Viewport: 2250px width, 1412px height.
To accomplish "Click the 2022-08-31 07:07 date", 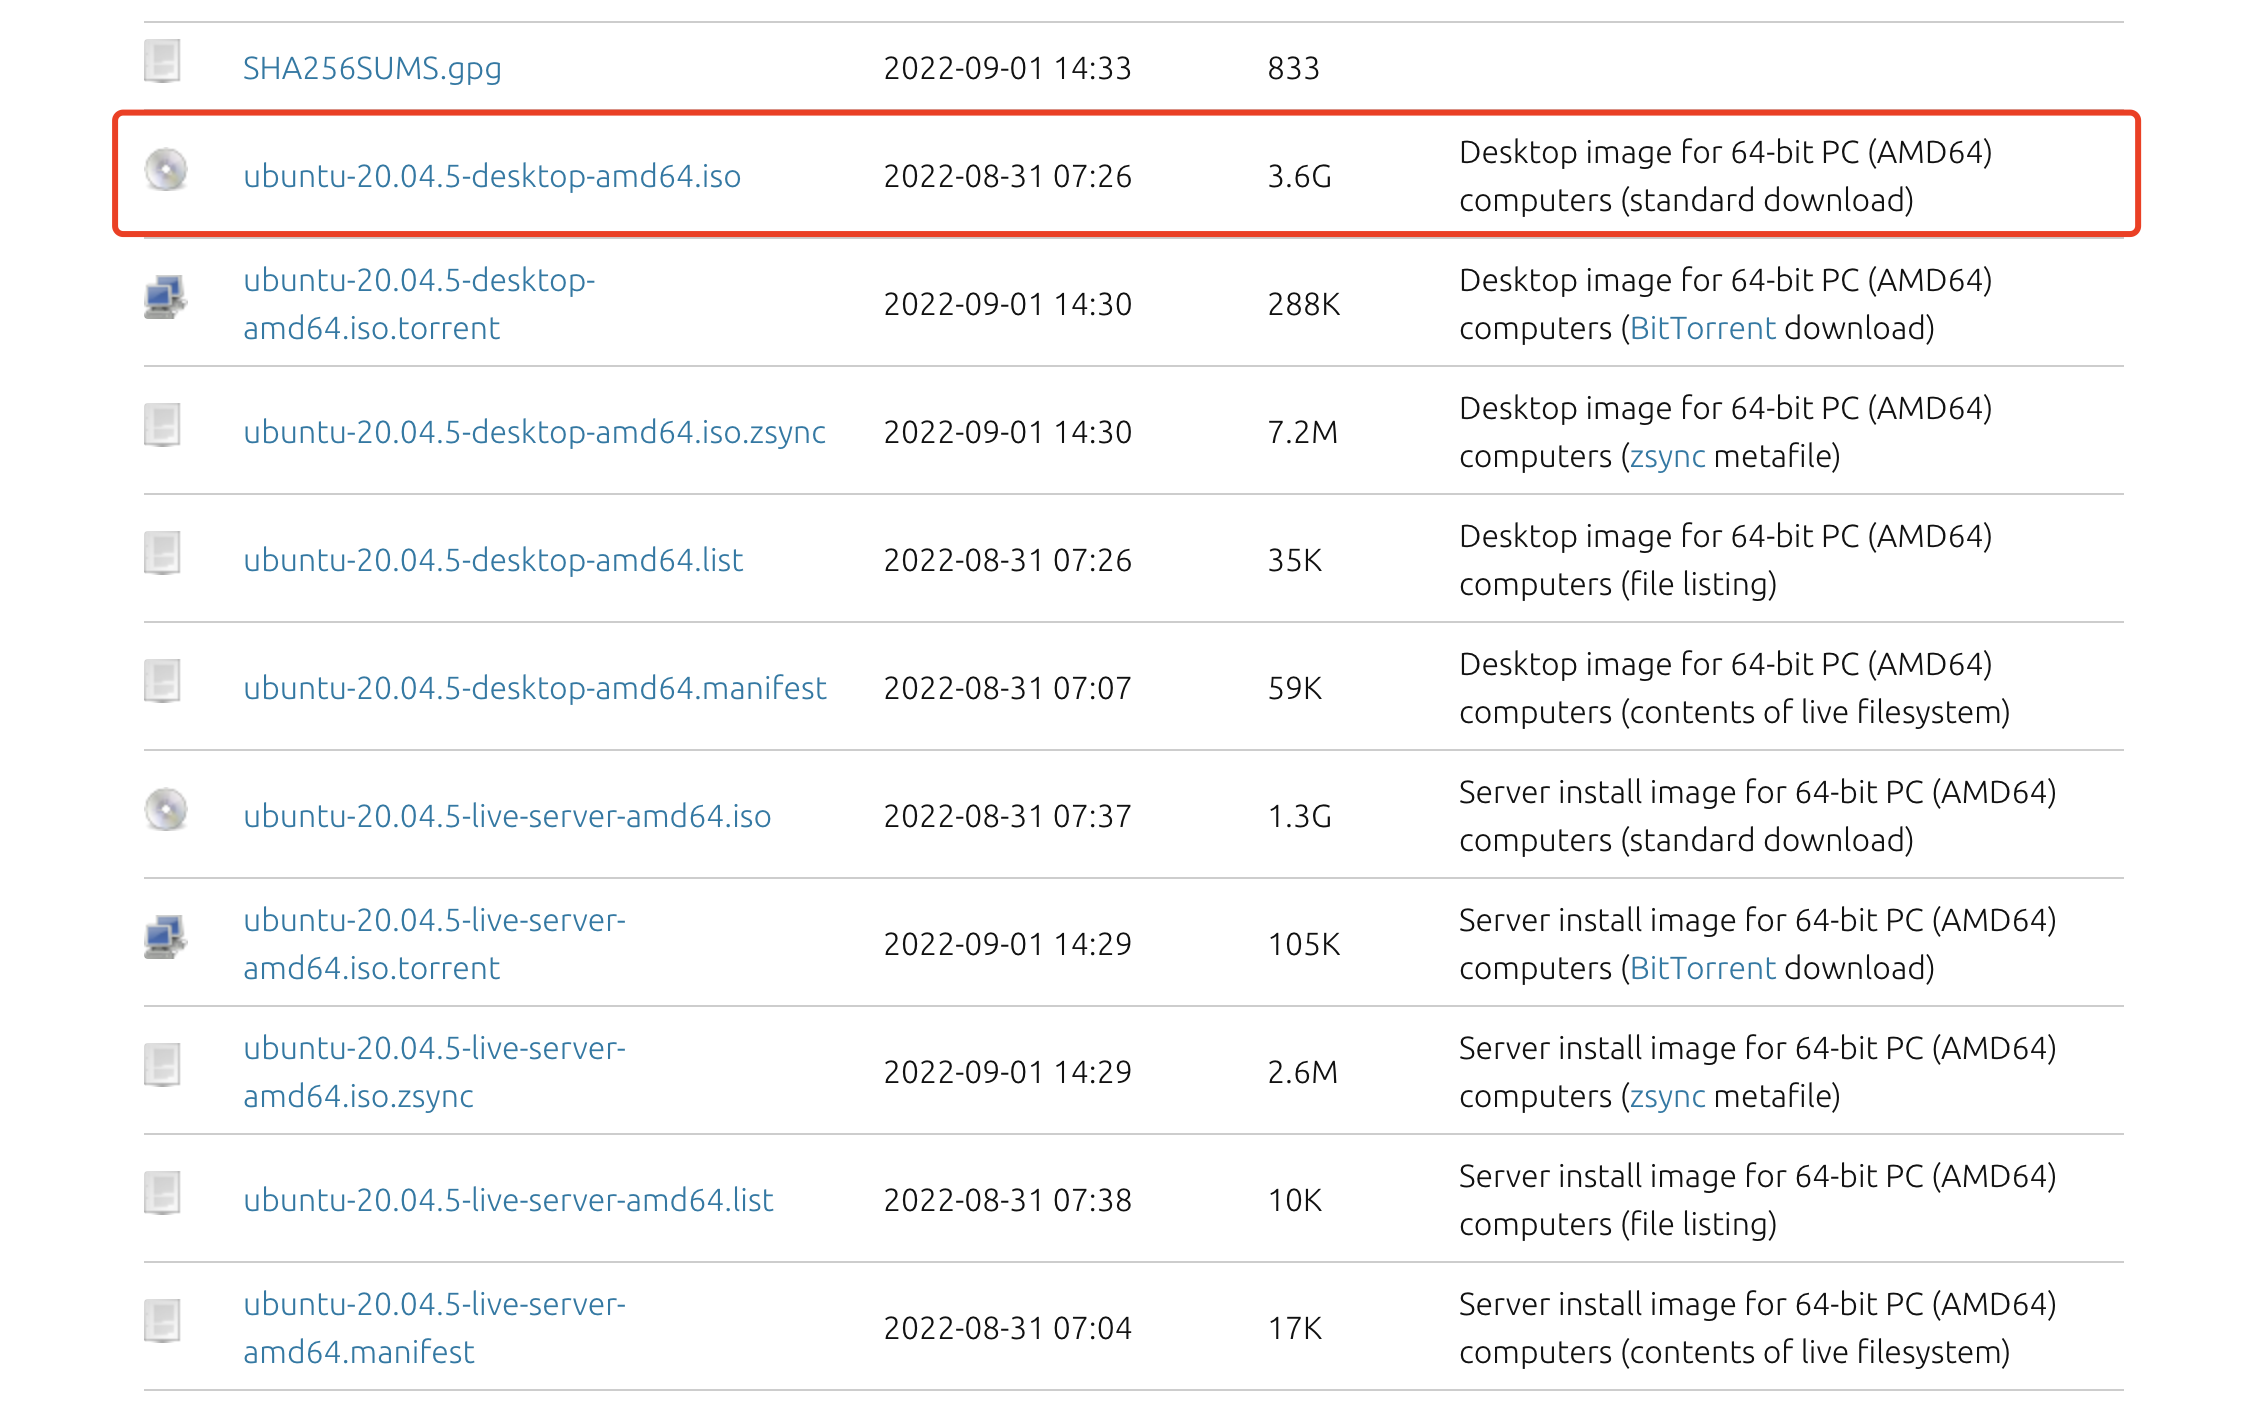I will click(1008, 688).
